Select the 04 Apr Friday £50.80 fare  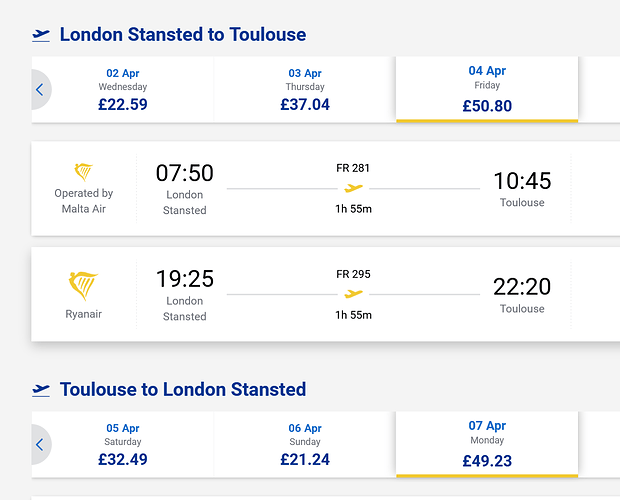click(x=487, y=89)
